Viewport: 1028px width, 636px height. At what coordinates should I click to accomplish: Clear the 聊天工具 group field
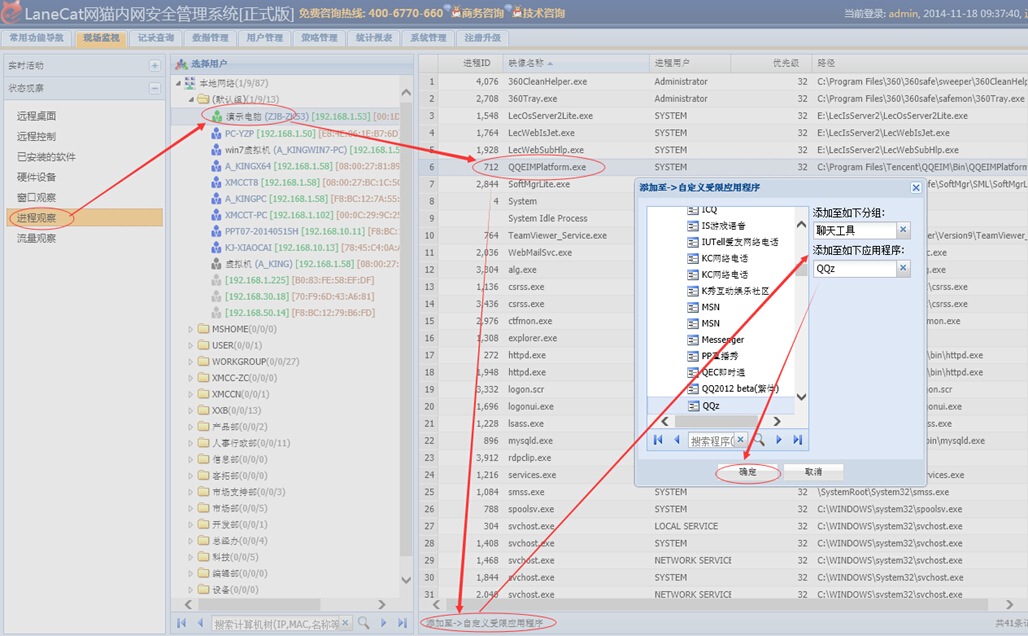(x=902, y=231)
